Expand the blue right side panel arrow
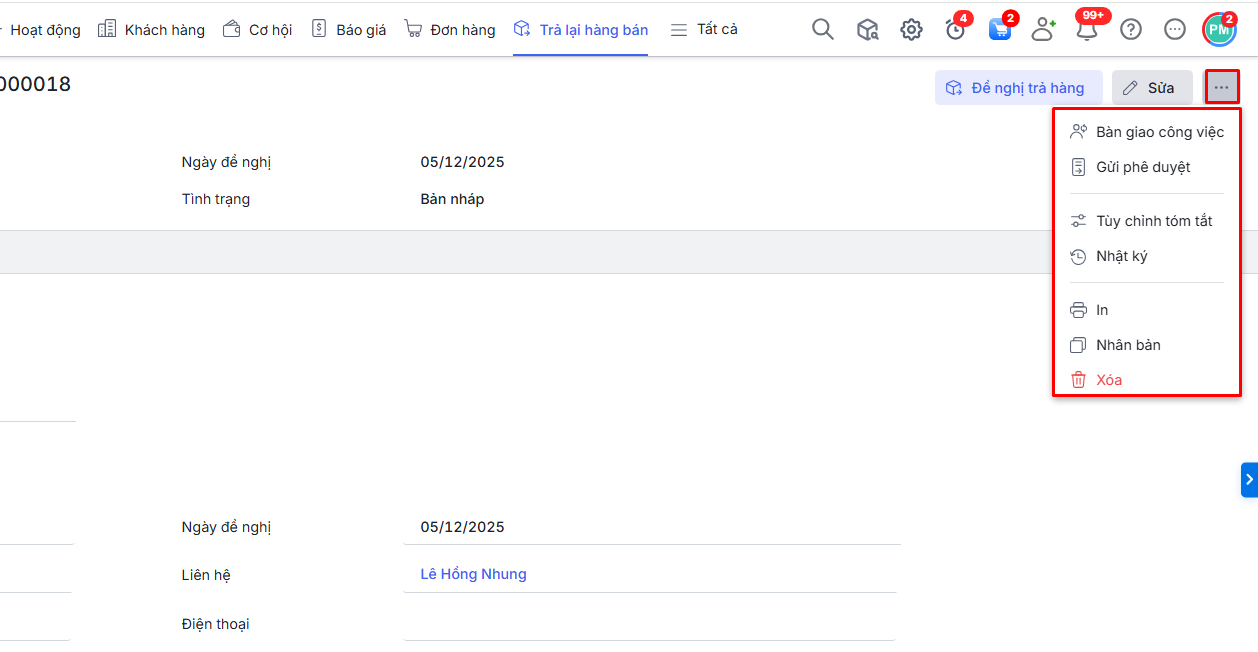This screenshot has height=652, width=1258. pyautogui.click(x=1249, y=479)
